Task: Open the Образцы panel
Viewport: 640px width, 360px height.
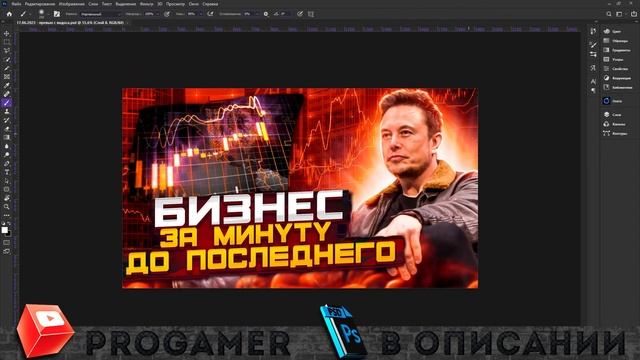Action: [x=616, y=41]
